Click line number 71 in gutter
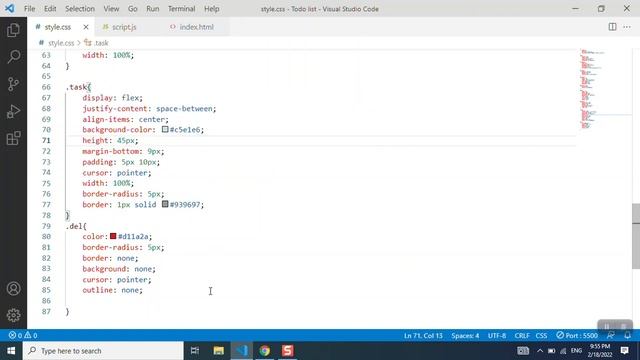 click(x=46, y=140)
